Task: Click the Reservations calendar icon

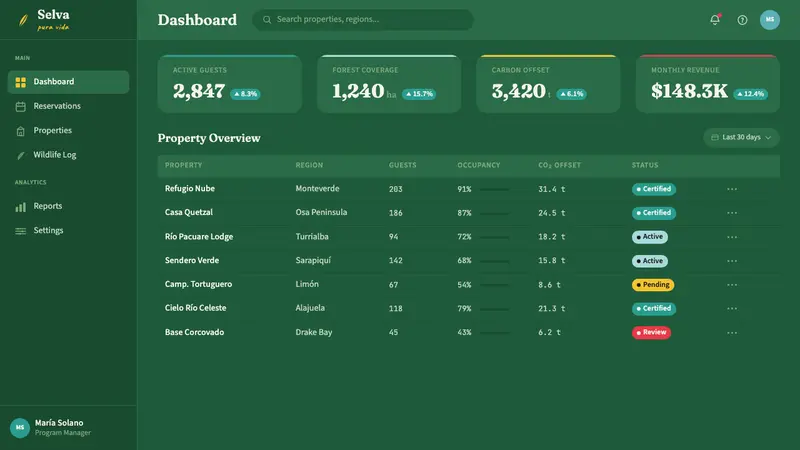Action: click(x=20, y=107)
